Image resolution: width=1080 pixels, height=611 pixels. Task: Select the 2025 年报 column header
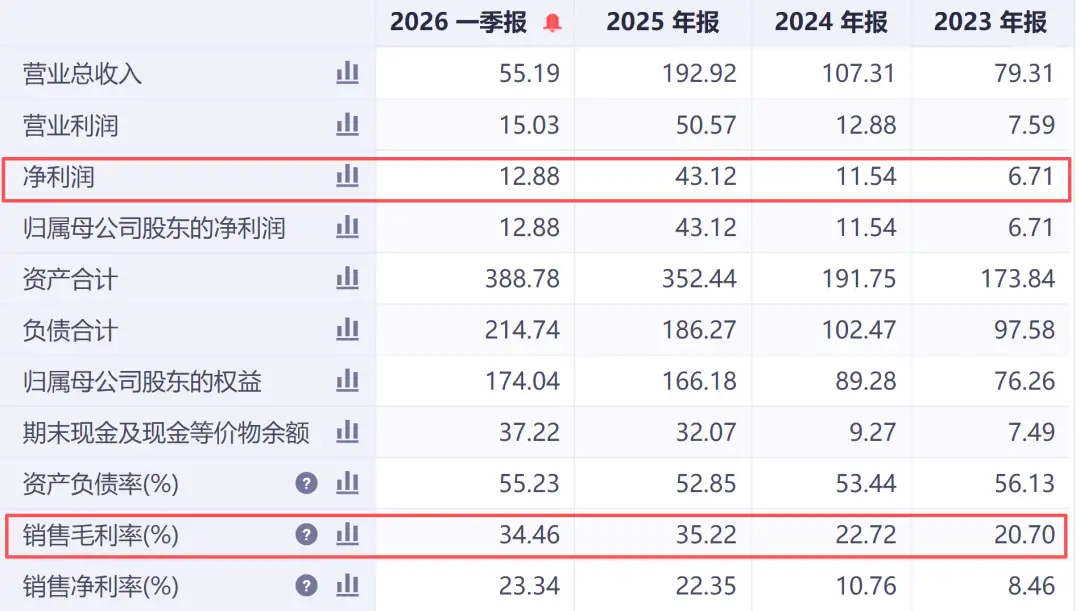click(x=663, y=22)
